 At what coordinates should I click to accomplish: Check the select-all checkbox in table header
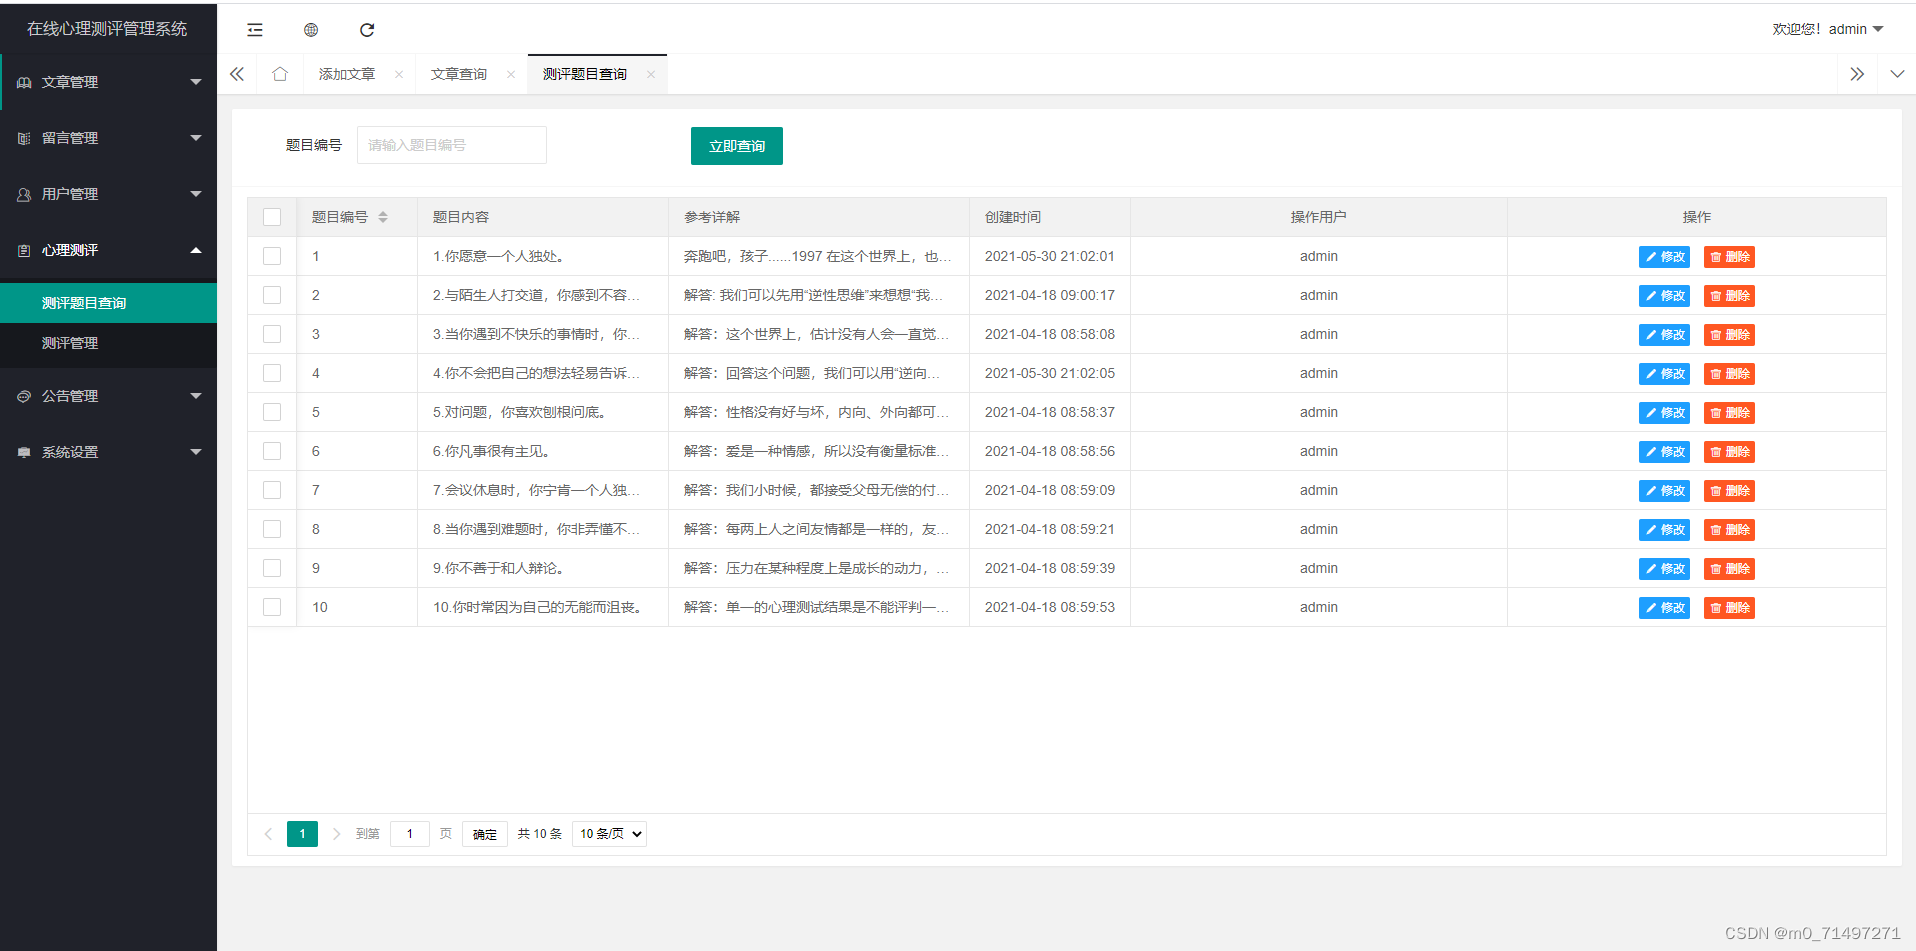click(x=272, y=216)
